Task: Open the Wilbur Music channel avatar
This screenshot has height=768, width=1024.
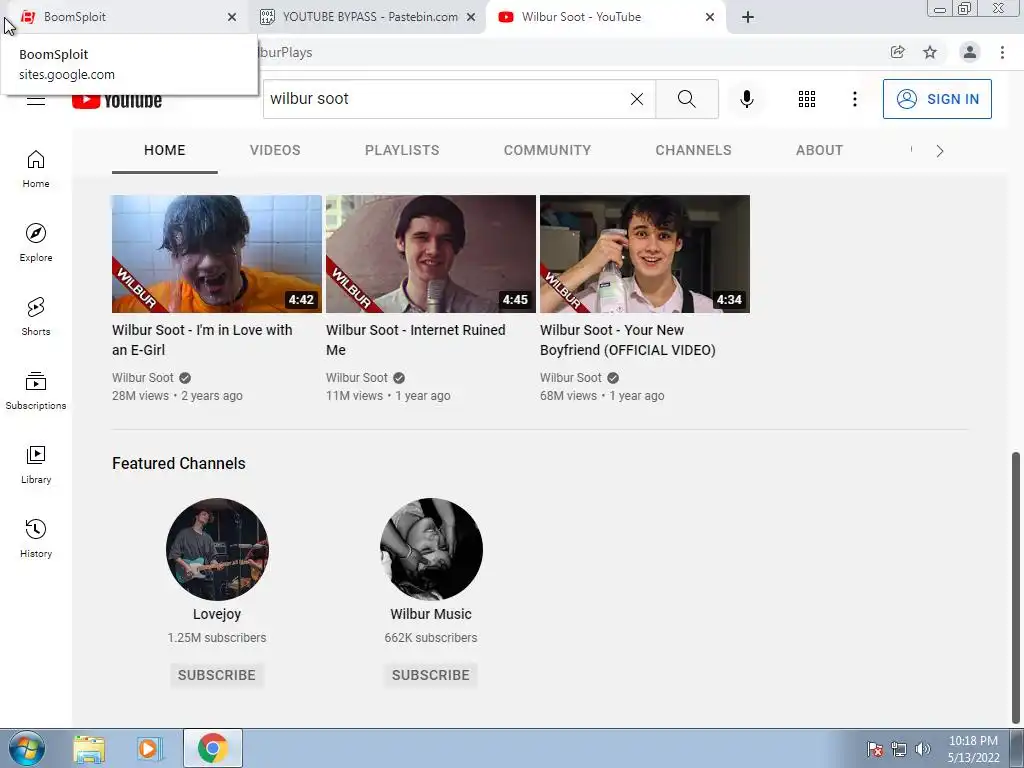Action: click(431, 549)
